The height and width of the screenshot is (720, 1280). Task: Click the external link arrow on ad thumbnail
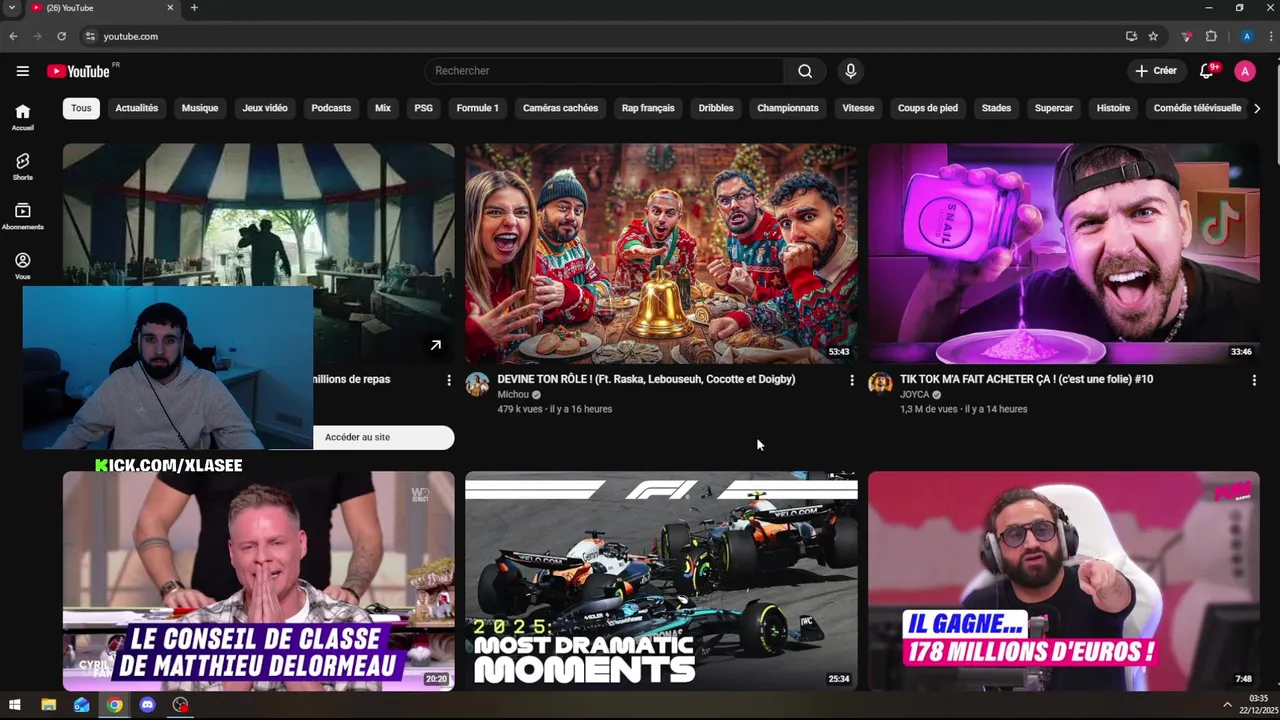[435, 345]
